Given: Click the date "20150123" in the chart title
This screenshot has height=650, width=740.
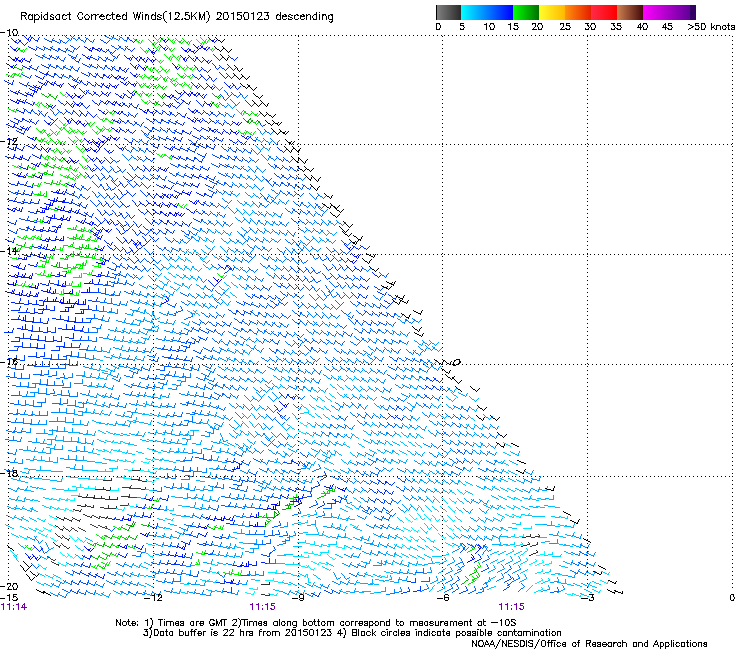Looking at the screenshot, I should pyautogui.click(x=243, y=17).
